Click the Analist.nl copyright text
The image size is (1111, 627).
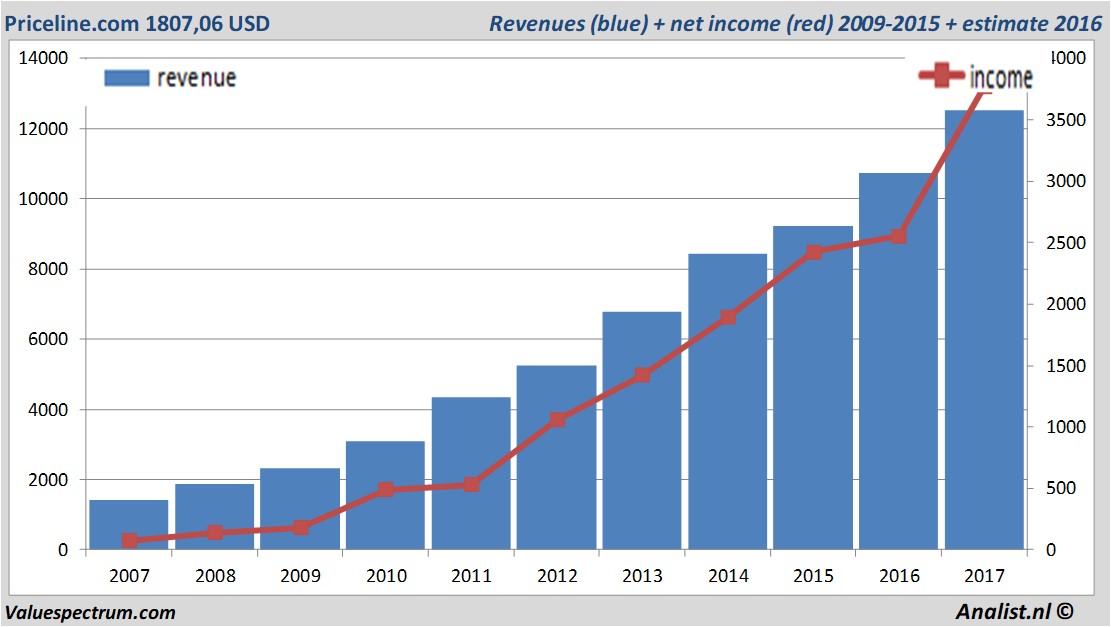(1015, 611)
